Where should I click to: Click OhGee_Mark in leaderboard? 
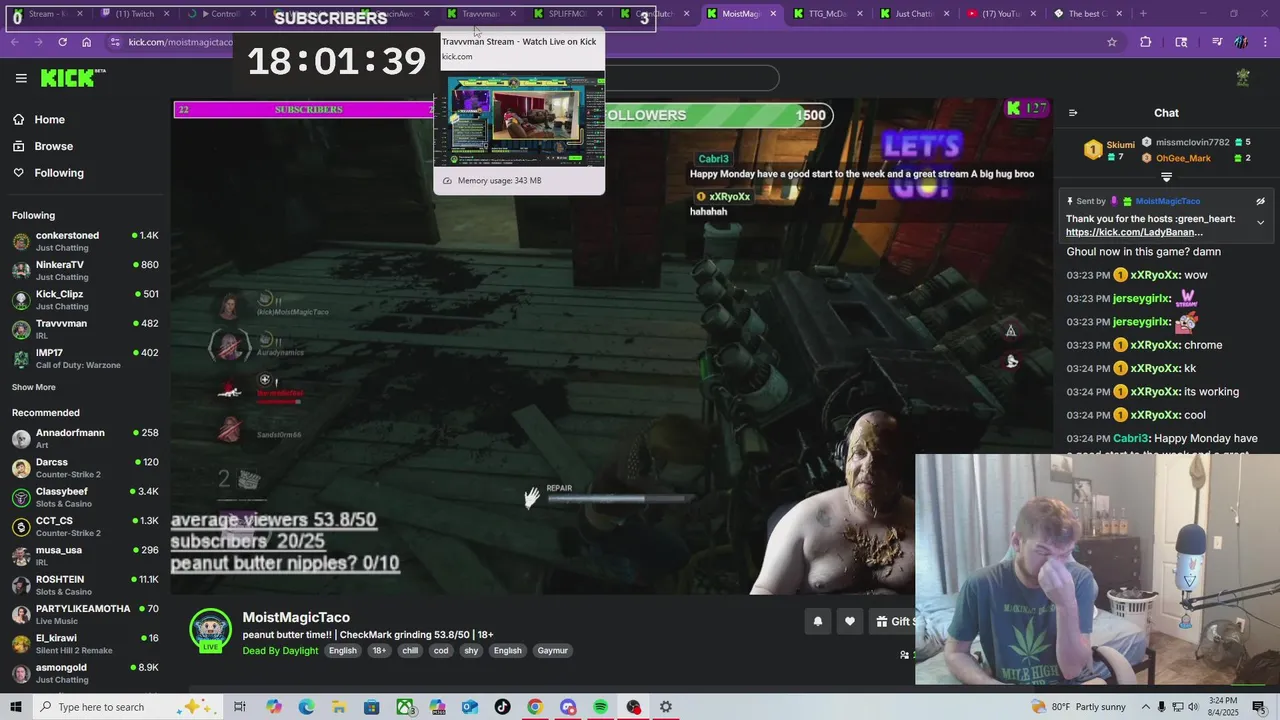pyautogui.click(x=1183, y=158)
